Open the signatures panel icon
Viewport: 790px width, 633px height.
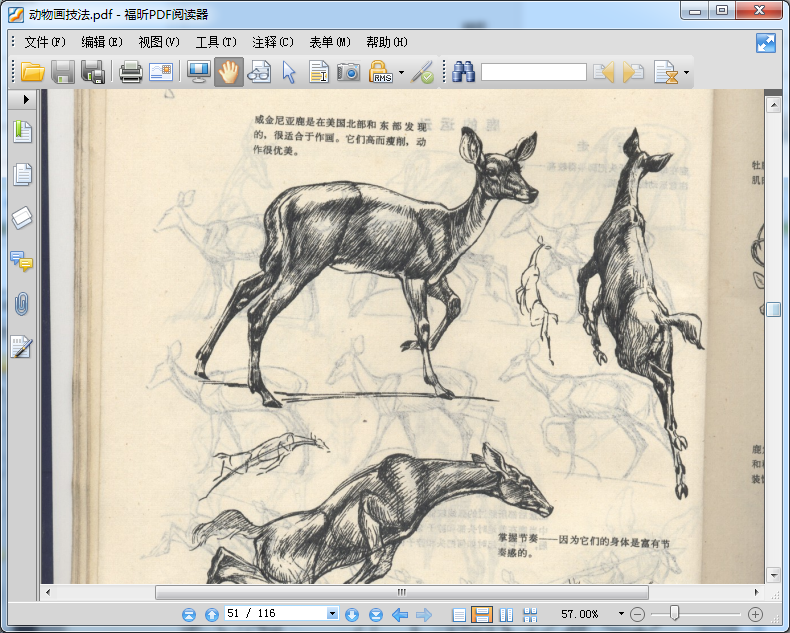point(22,347)
